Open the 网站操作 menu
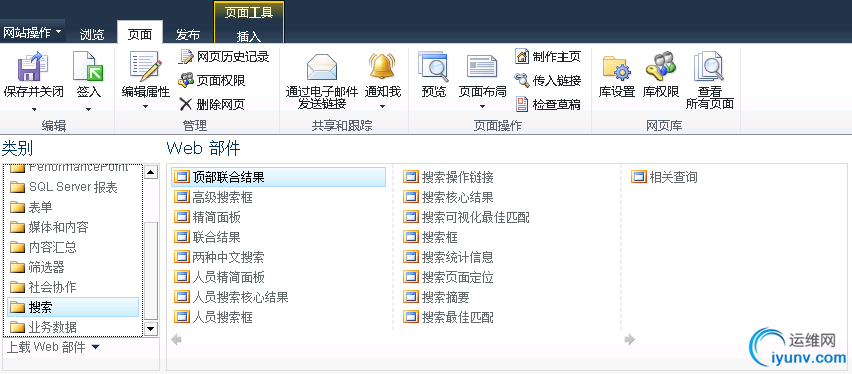Viewport: 852px width, 374px height. coord(32,33)
